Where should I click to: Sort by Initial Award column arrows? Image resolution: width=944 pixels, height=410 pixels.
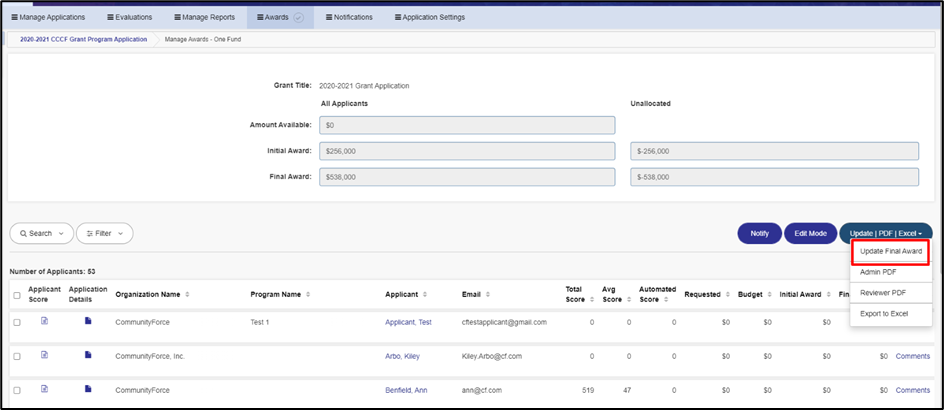[x=828, y=295]
